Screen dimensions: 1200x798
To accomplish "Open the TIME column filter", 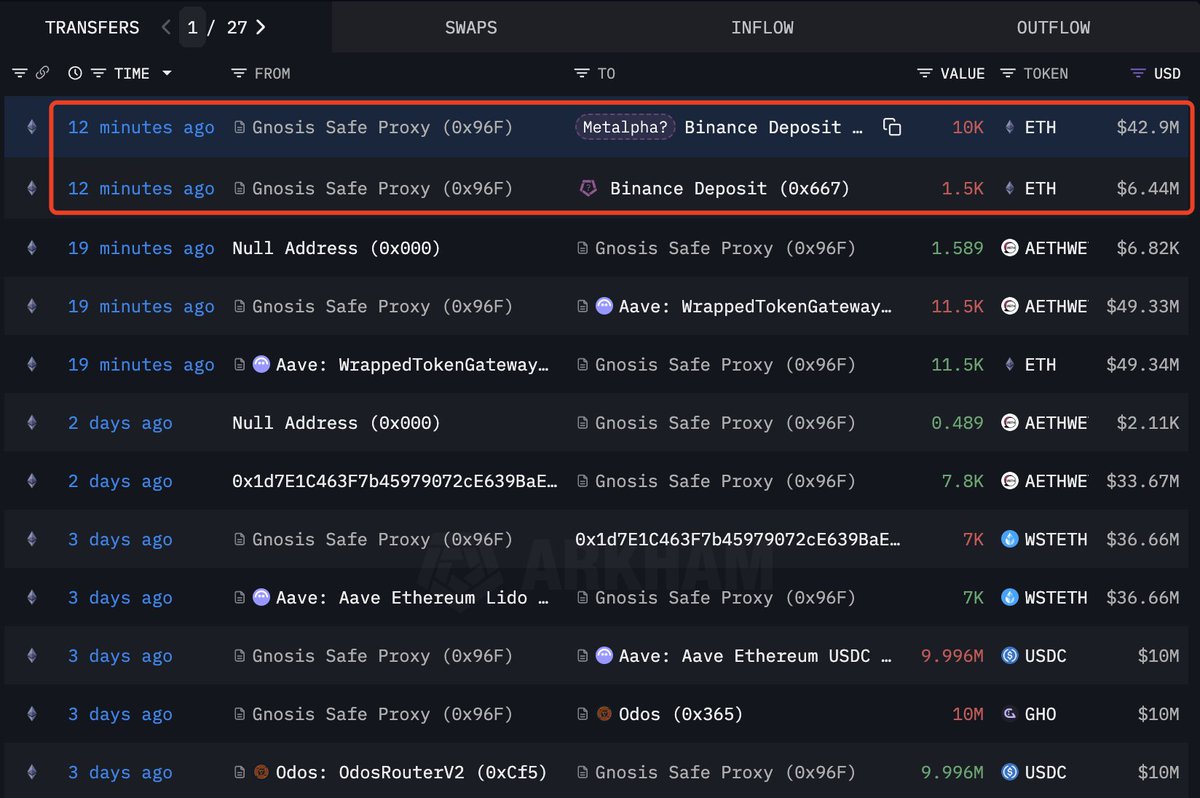I will (98, 73).
